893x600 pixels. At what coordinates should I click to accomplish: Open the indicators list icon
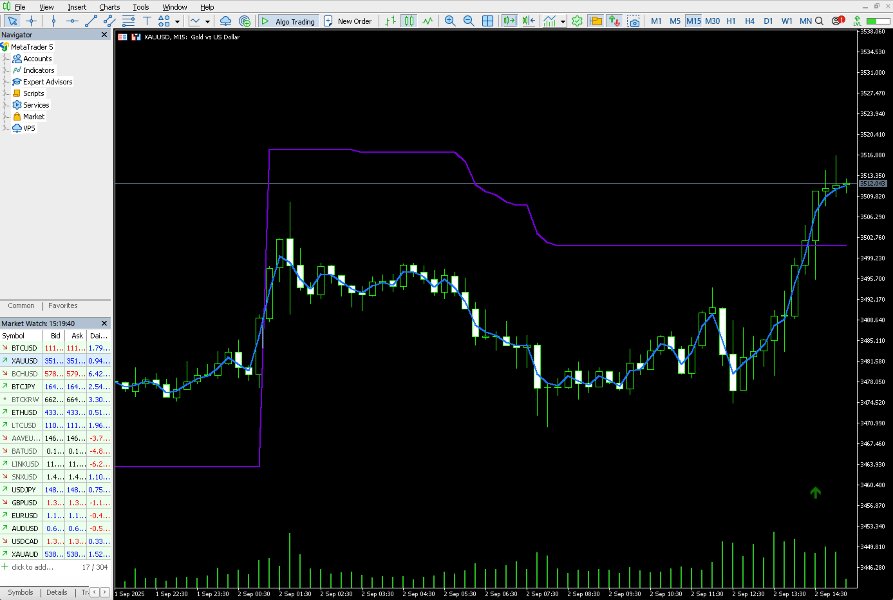(x=549, y=21)
